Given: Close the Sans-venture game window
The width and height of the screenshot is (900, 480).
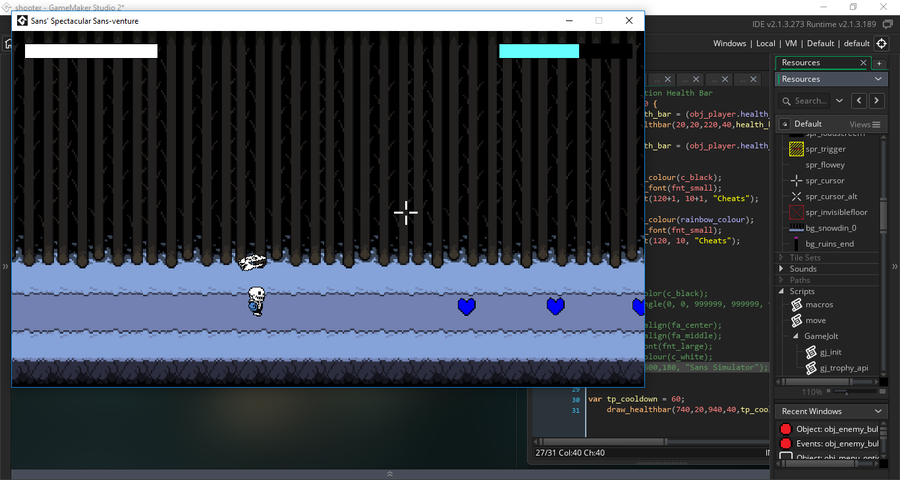Looking at the screenshot, I should [x=629, y=21].
